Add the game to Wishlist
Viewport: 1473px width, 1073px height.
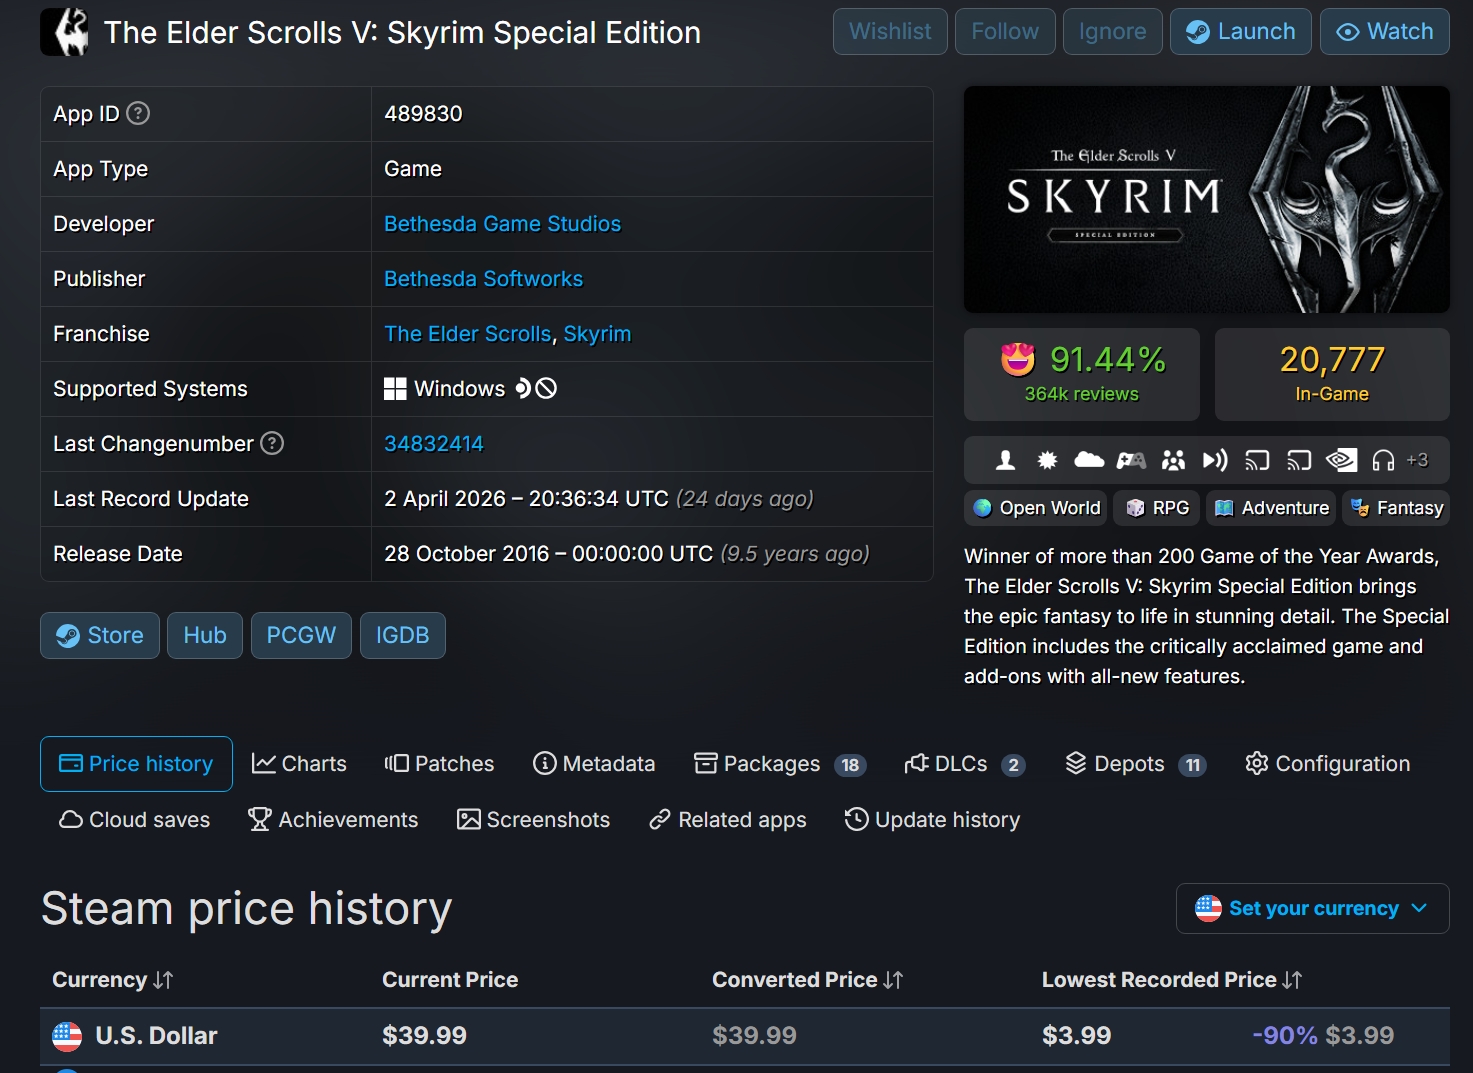click(890, 32)
